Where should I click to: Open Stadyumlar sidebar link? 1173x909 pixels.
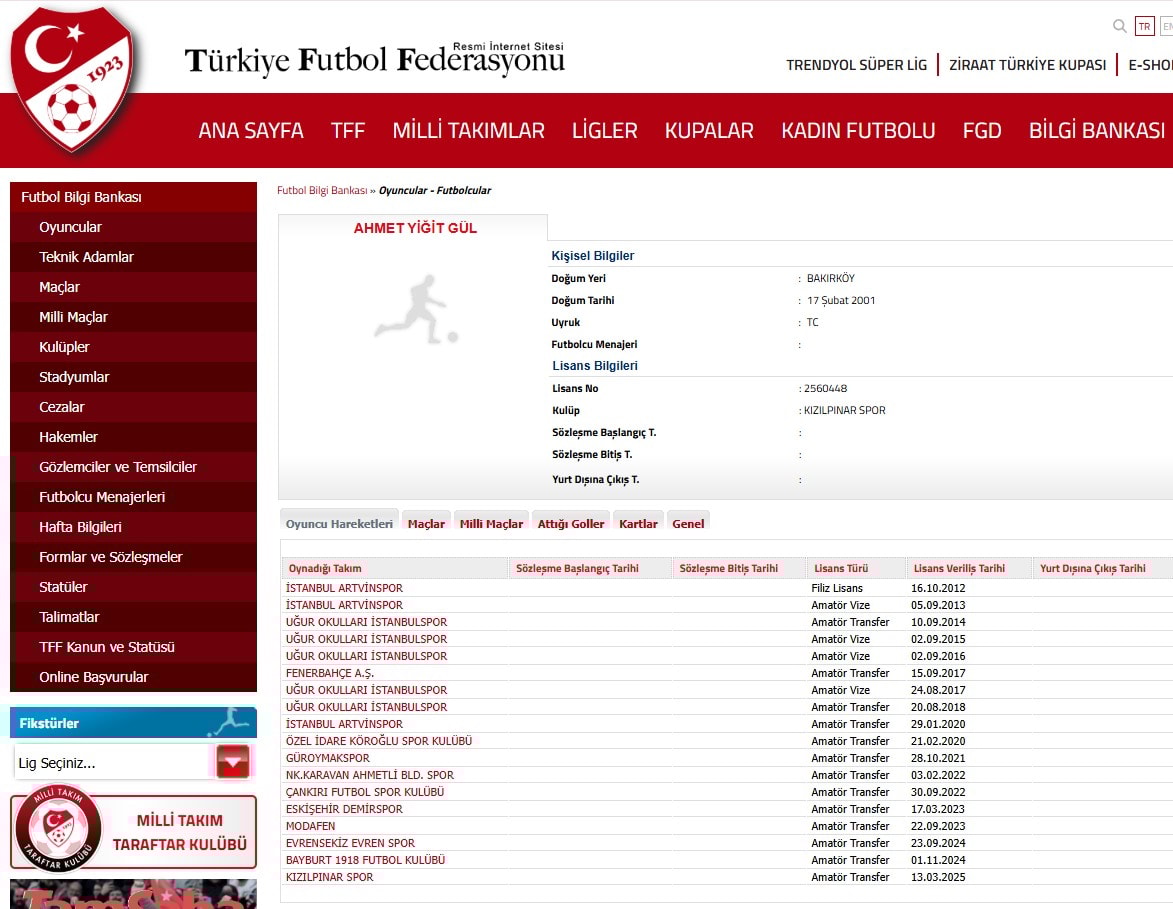tap(133, 377)
